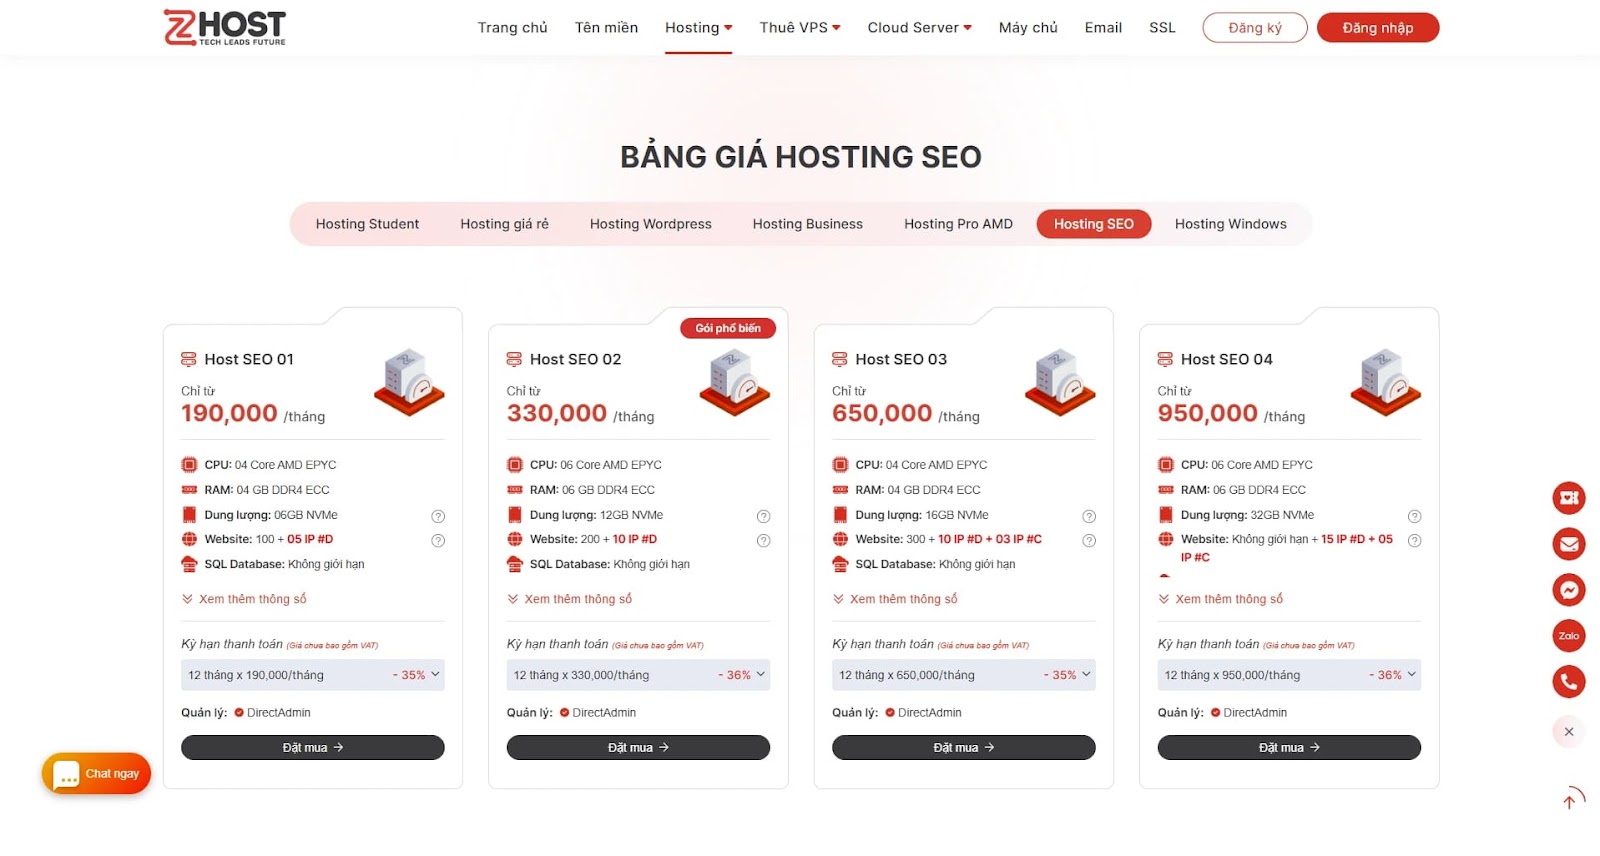
Task: Open payment term dropdown for Host SEO 02
Action: [638, 675]
